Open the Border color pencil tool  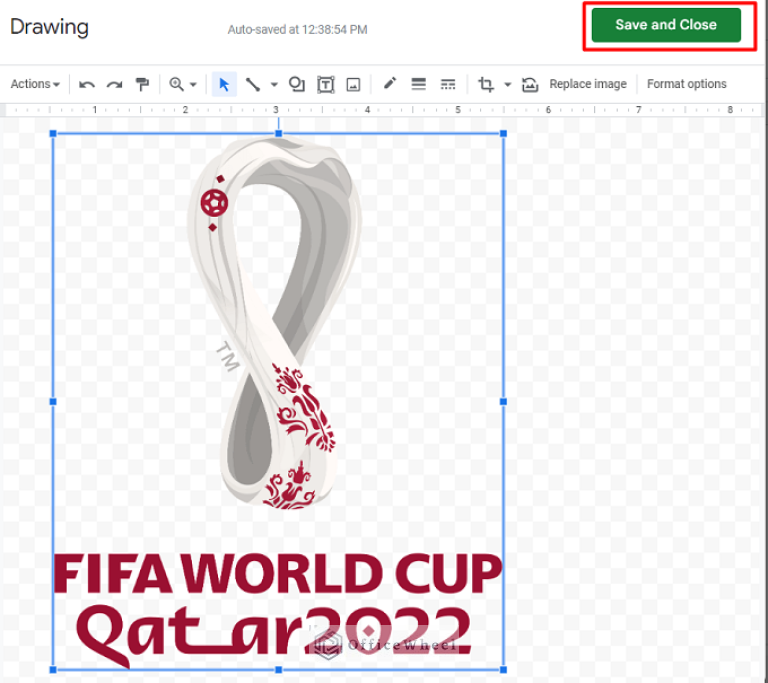[390, 84]
